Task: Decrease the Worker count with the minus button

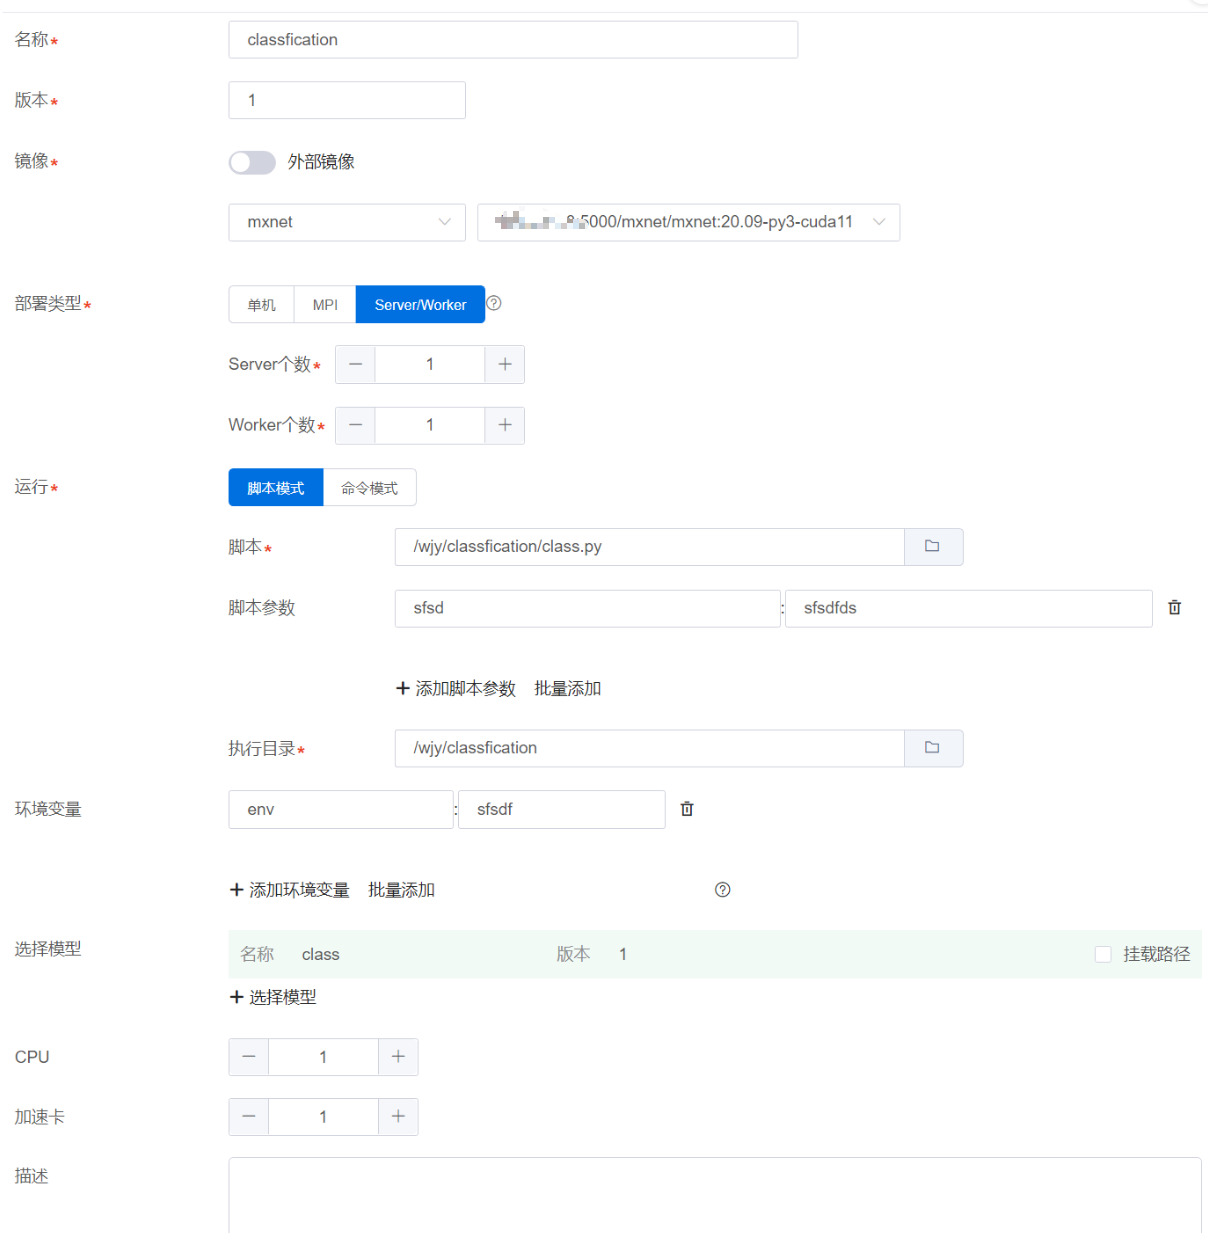Action: [x=355, y=426]
